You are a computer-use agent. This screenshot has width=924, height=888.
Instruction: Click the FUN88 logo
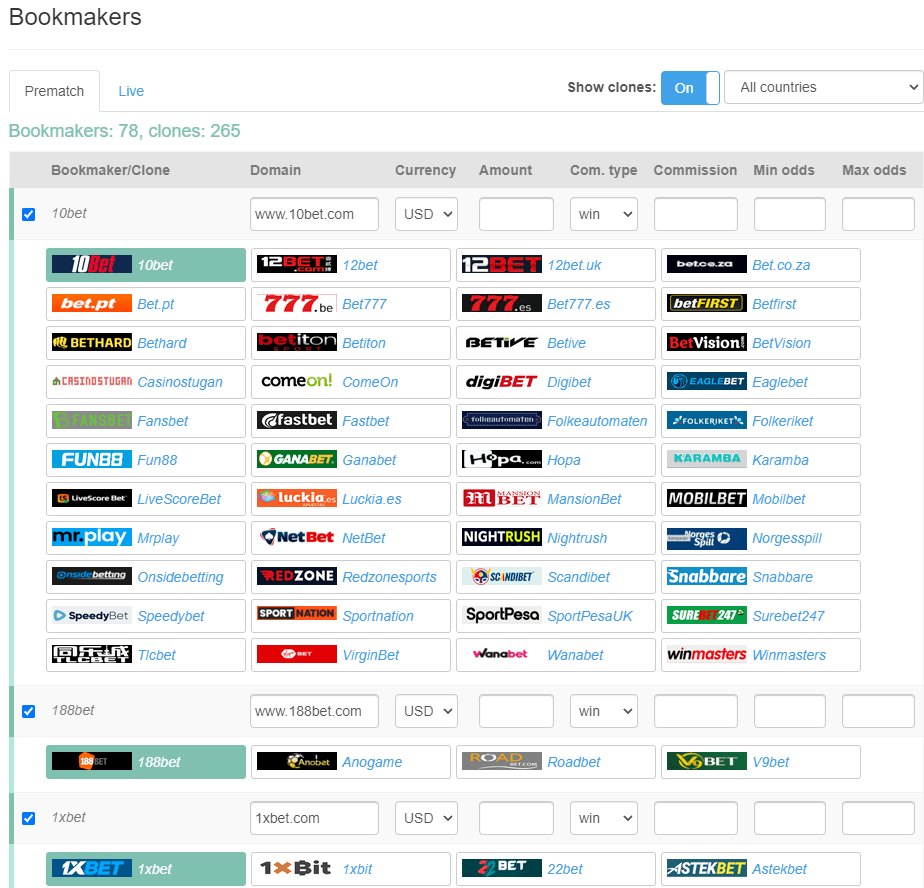[x=91, y=459]
